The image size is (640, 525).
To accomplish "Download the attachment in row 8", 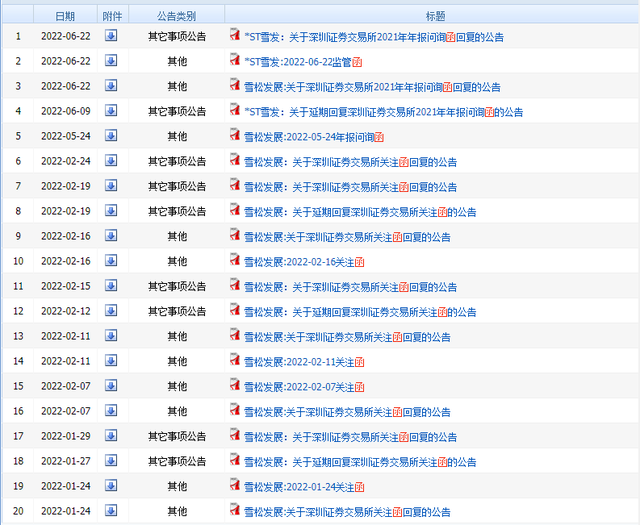I will [111, 210].
